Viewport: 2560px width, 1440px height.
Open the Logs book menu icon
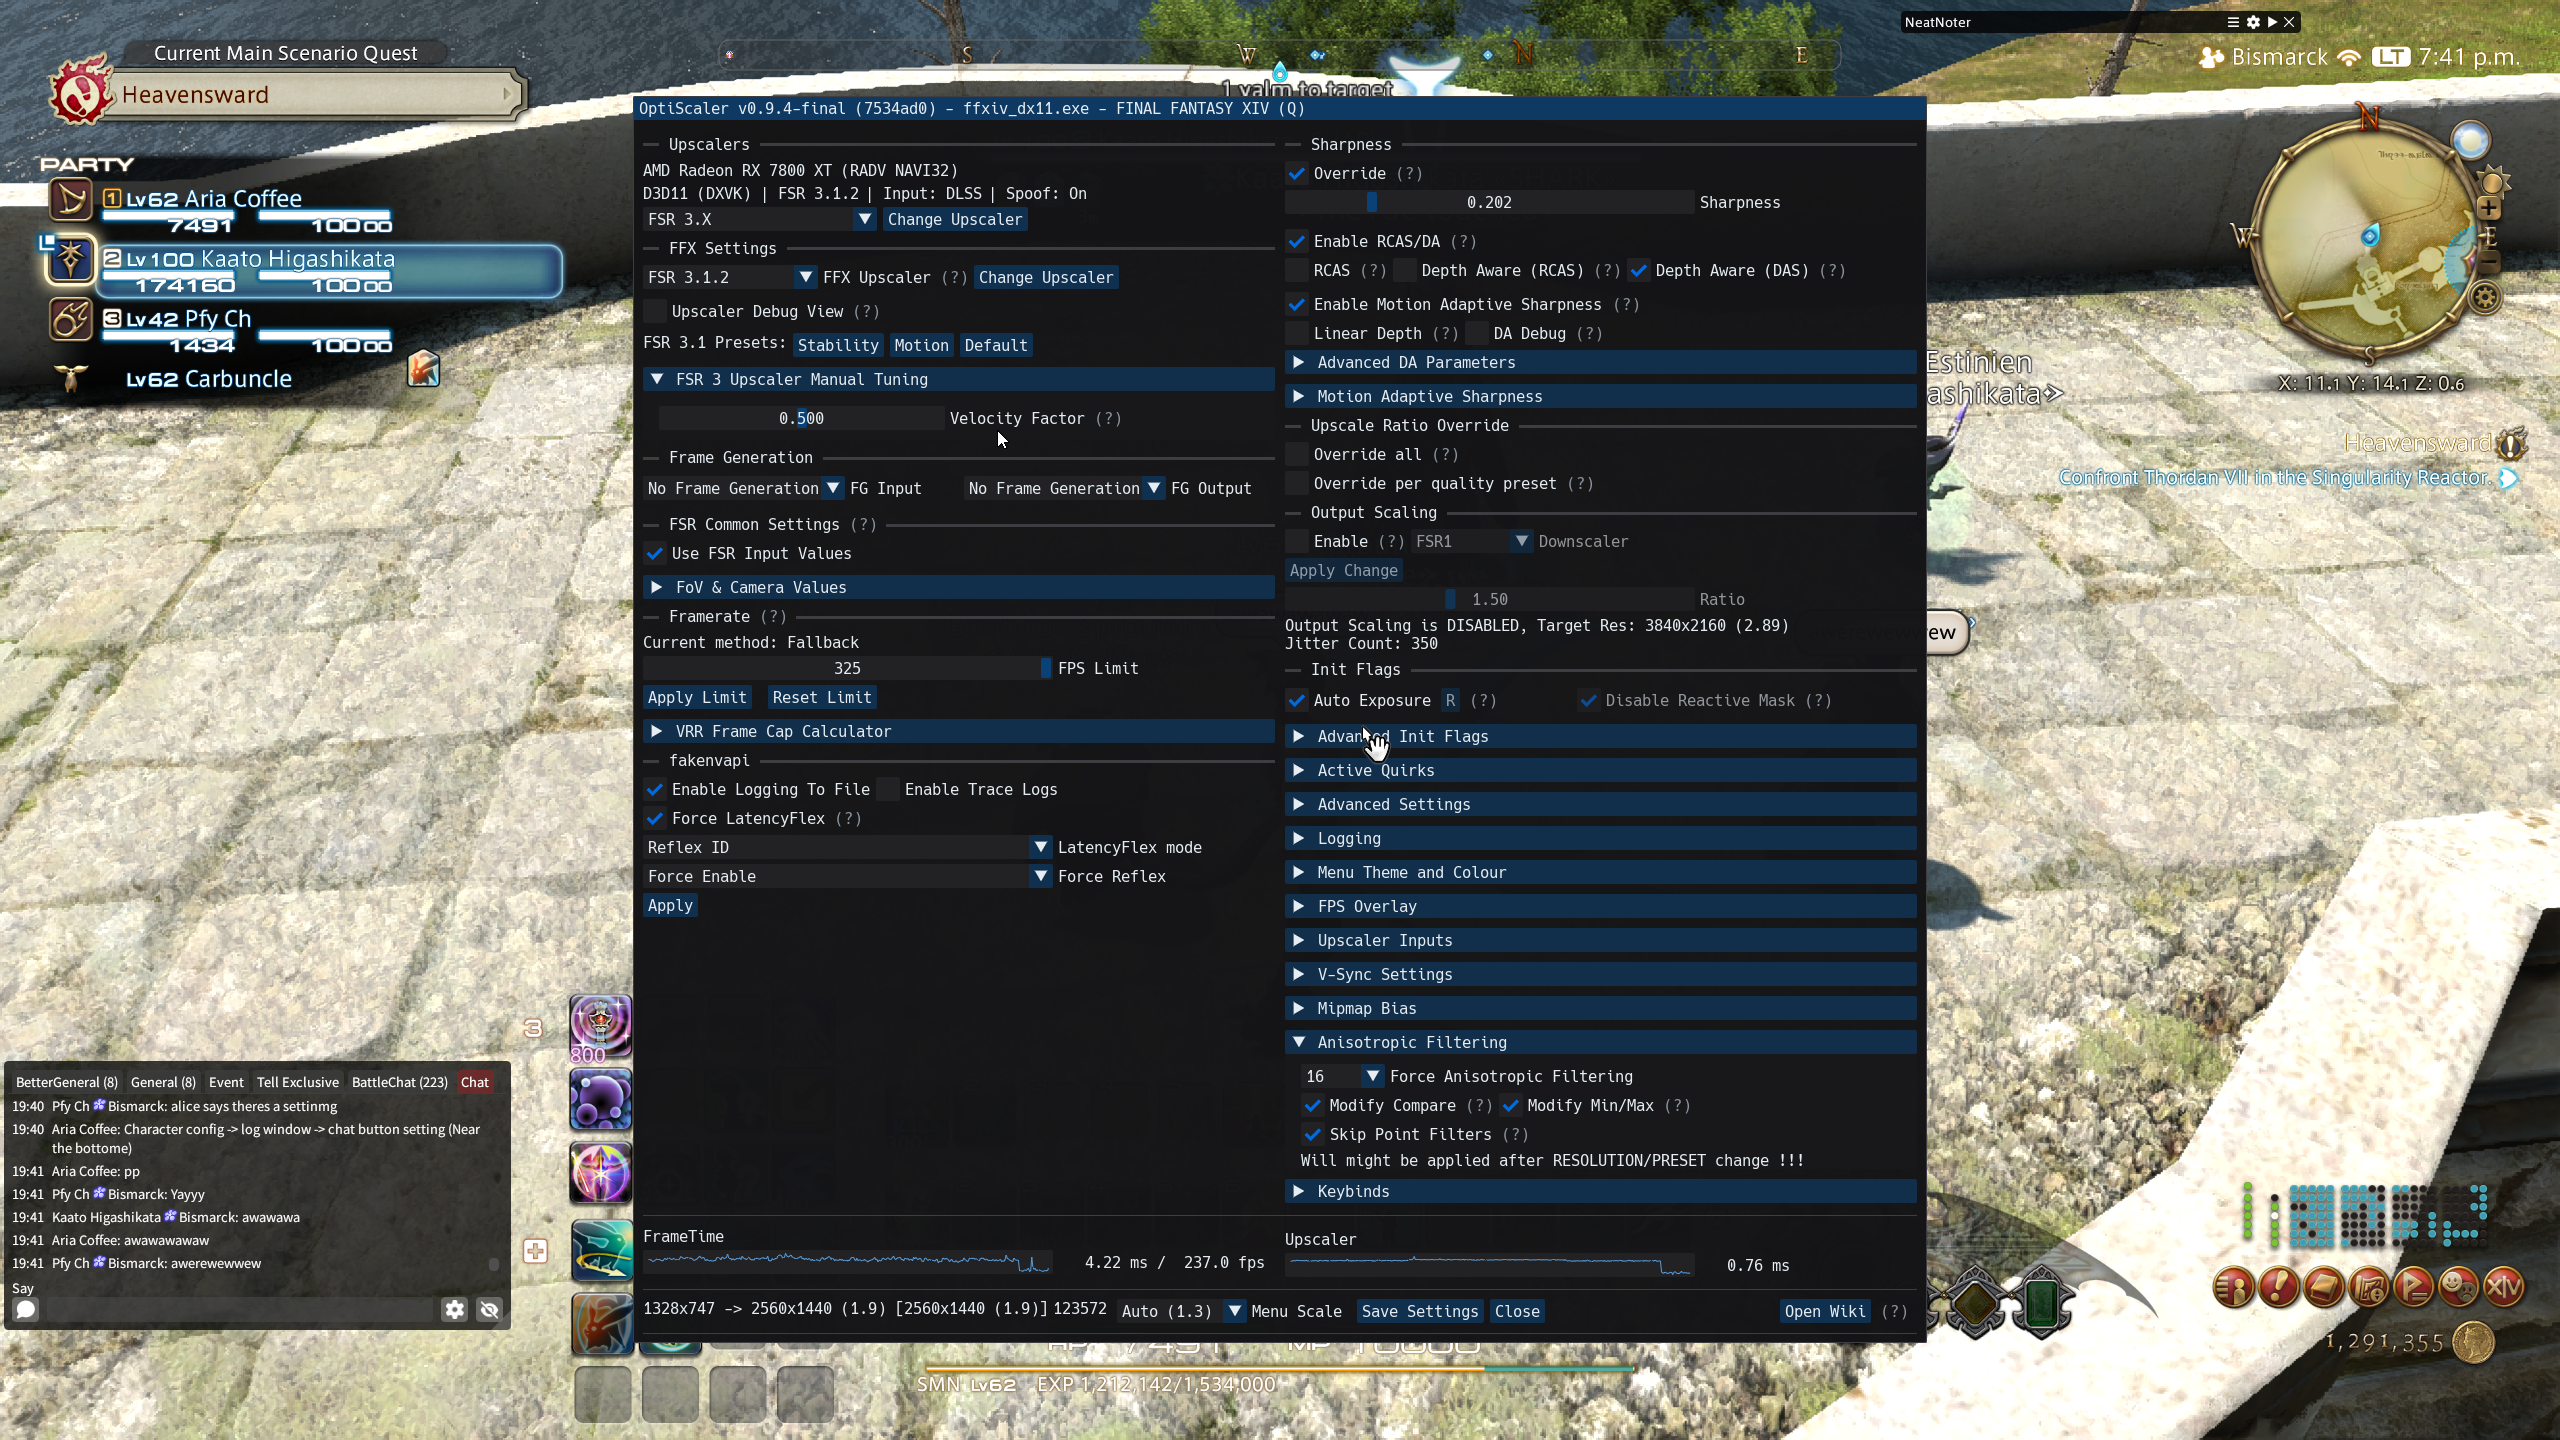pos(2324,1287)
